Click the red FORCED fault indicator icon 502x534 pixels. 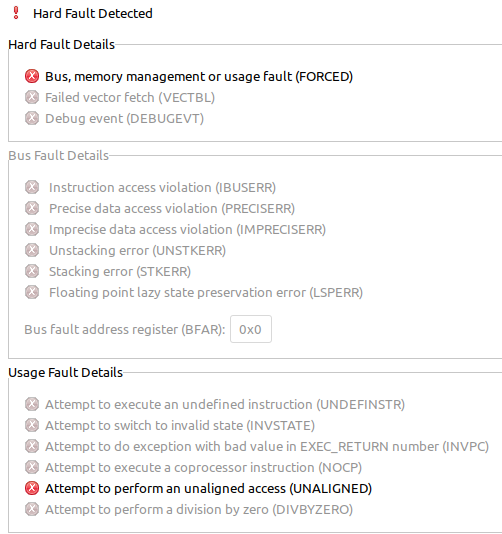pos(32,76)
